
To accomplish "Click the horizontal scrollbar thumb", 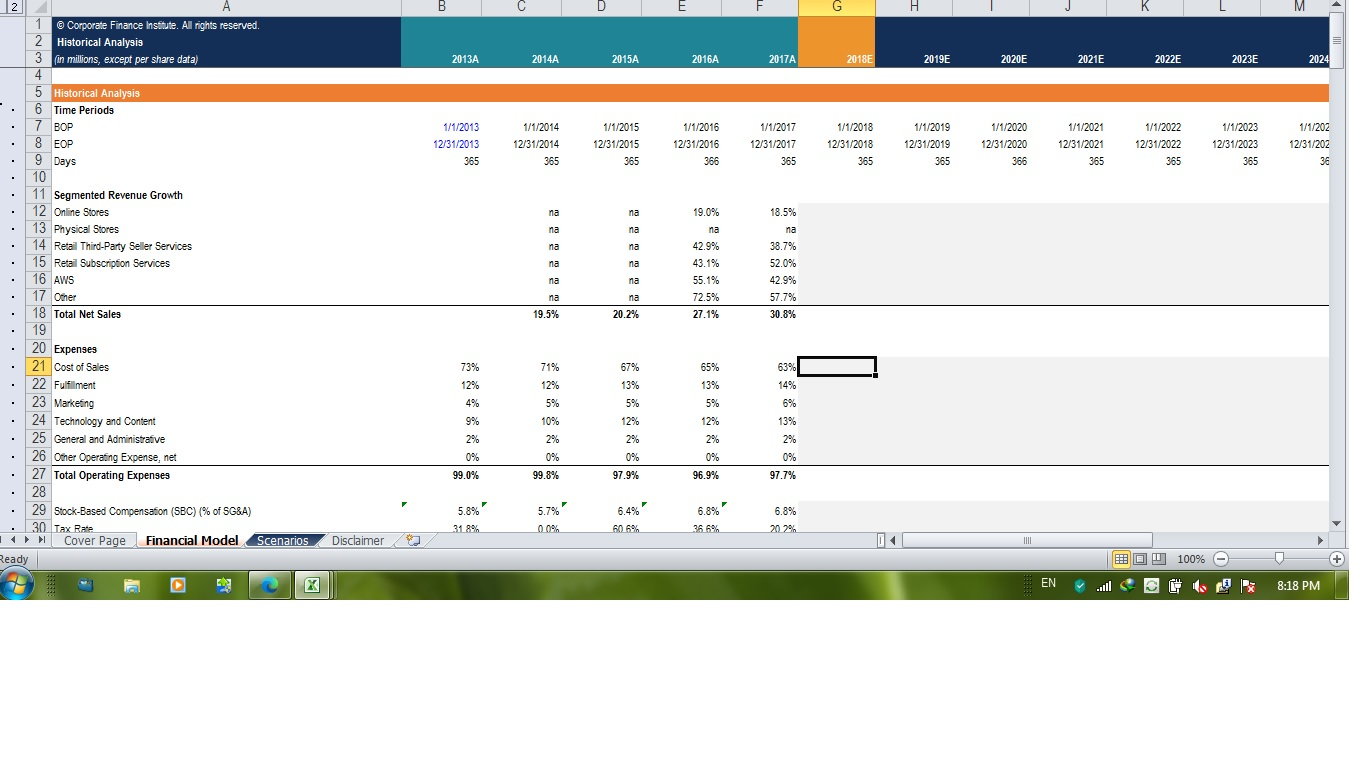I will [1028, 539].
